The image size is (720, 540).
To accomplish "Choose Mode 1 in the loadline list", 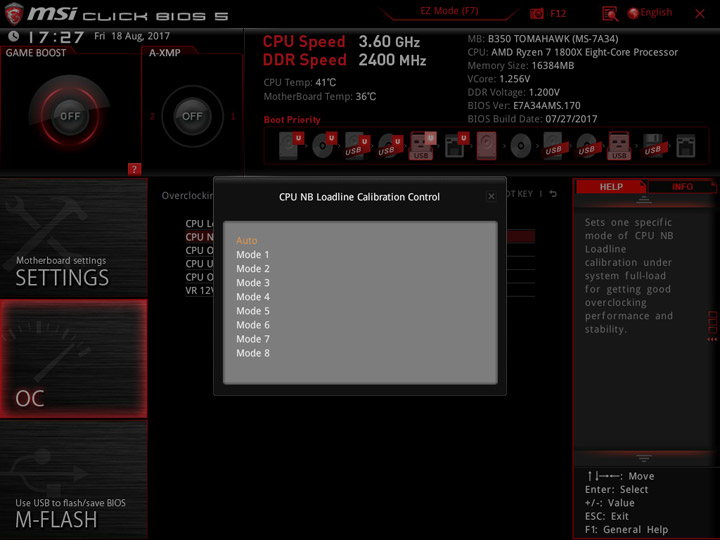I will pos(253,255).
